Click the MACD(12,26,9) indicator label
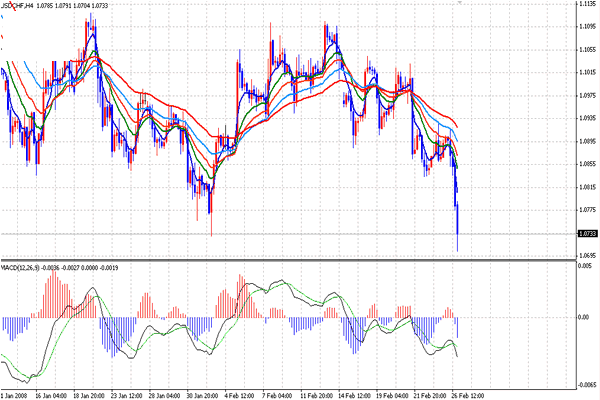600x400 pixels. pyautogui.click(x=20, y=268)
